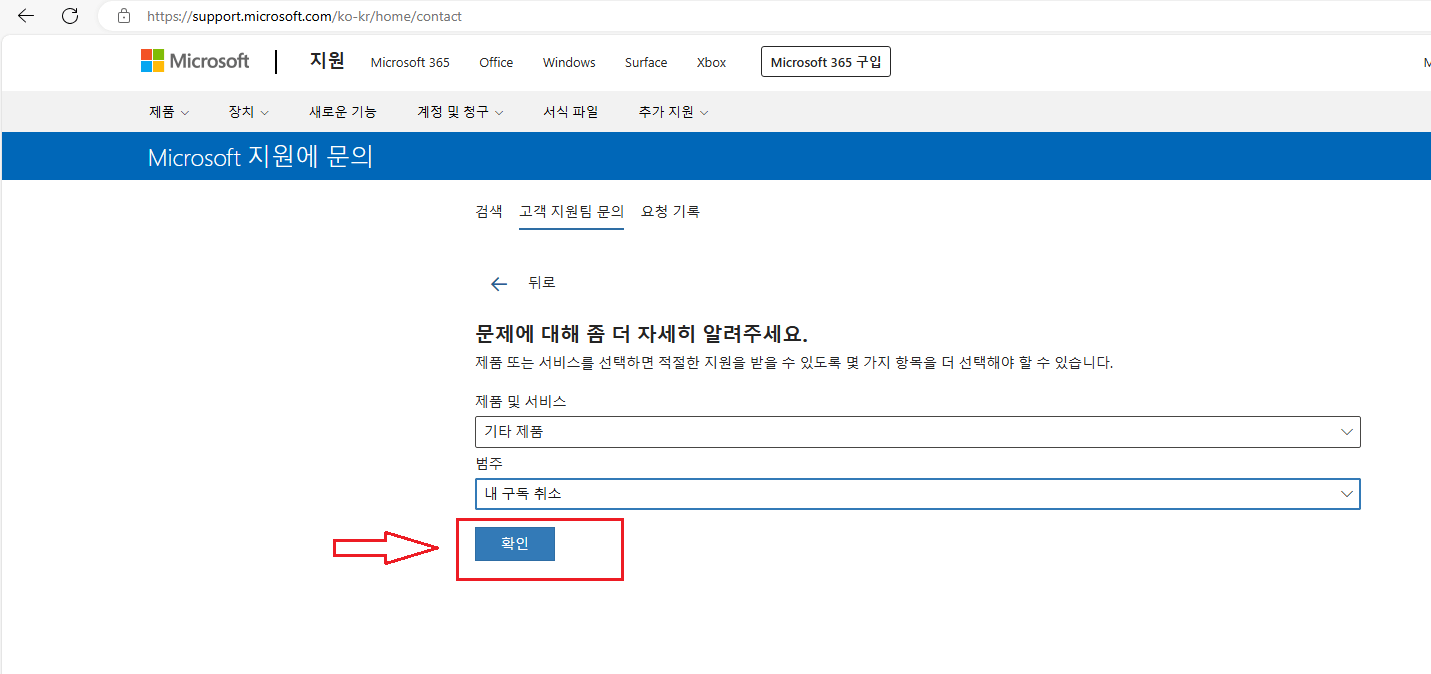
Task: Click the Microsoft 365 구입 button
Action: click(826, 62)
